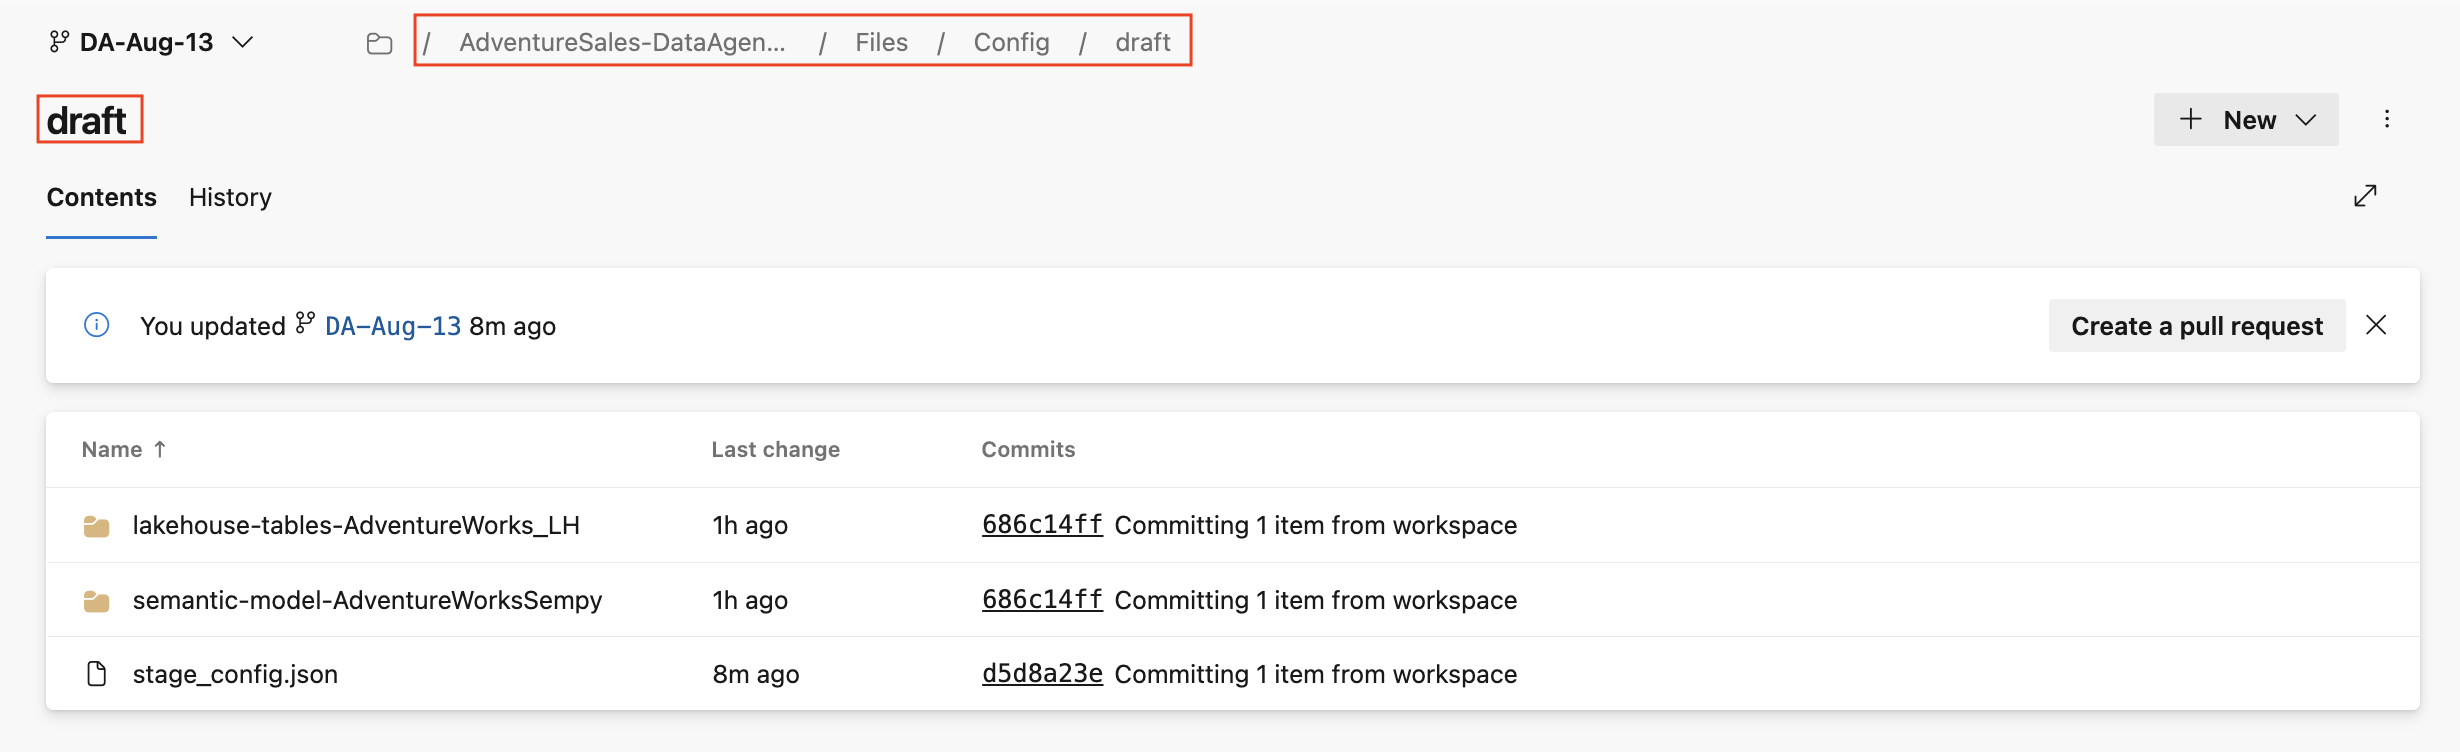
Task: Click the branch icon beside DA-Aug-13
Action: (x=59, y=41)
